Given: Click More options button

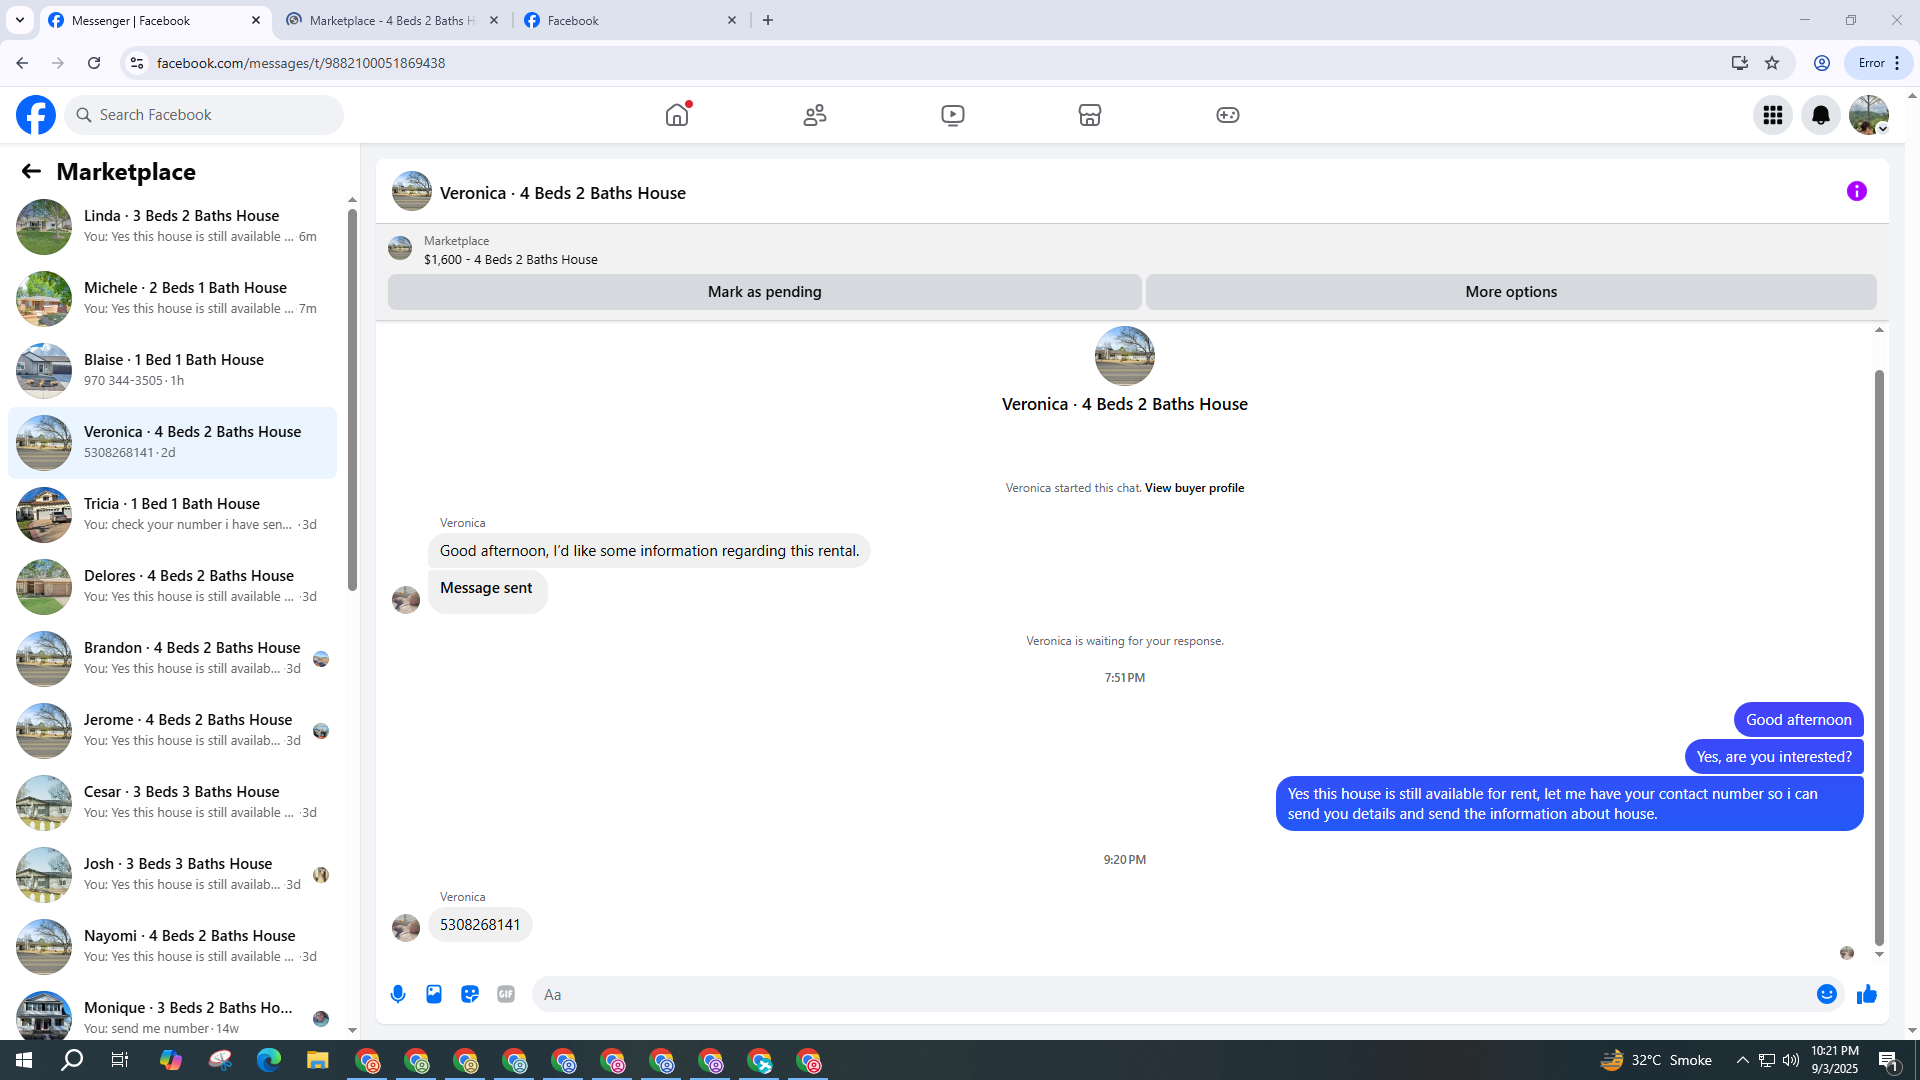Looking at the screenshot, I should pos(1511,292).
